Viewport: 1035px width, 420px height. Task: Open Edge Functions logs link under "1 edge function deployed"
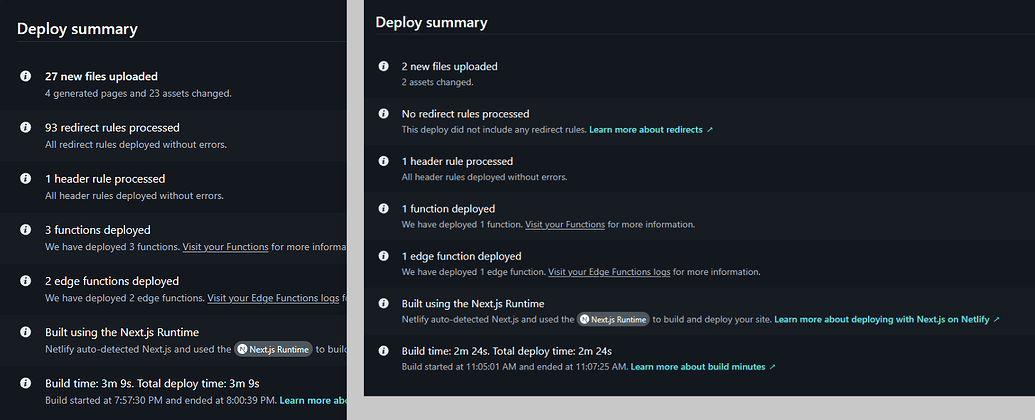pos(609,272)
